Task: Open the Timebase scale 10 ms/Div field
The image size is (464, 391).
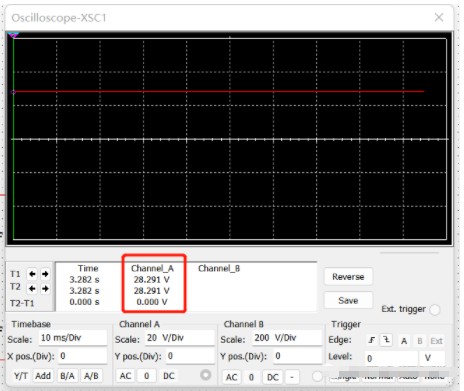Action: (73, 338)
